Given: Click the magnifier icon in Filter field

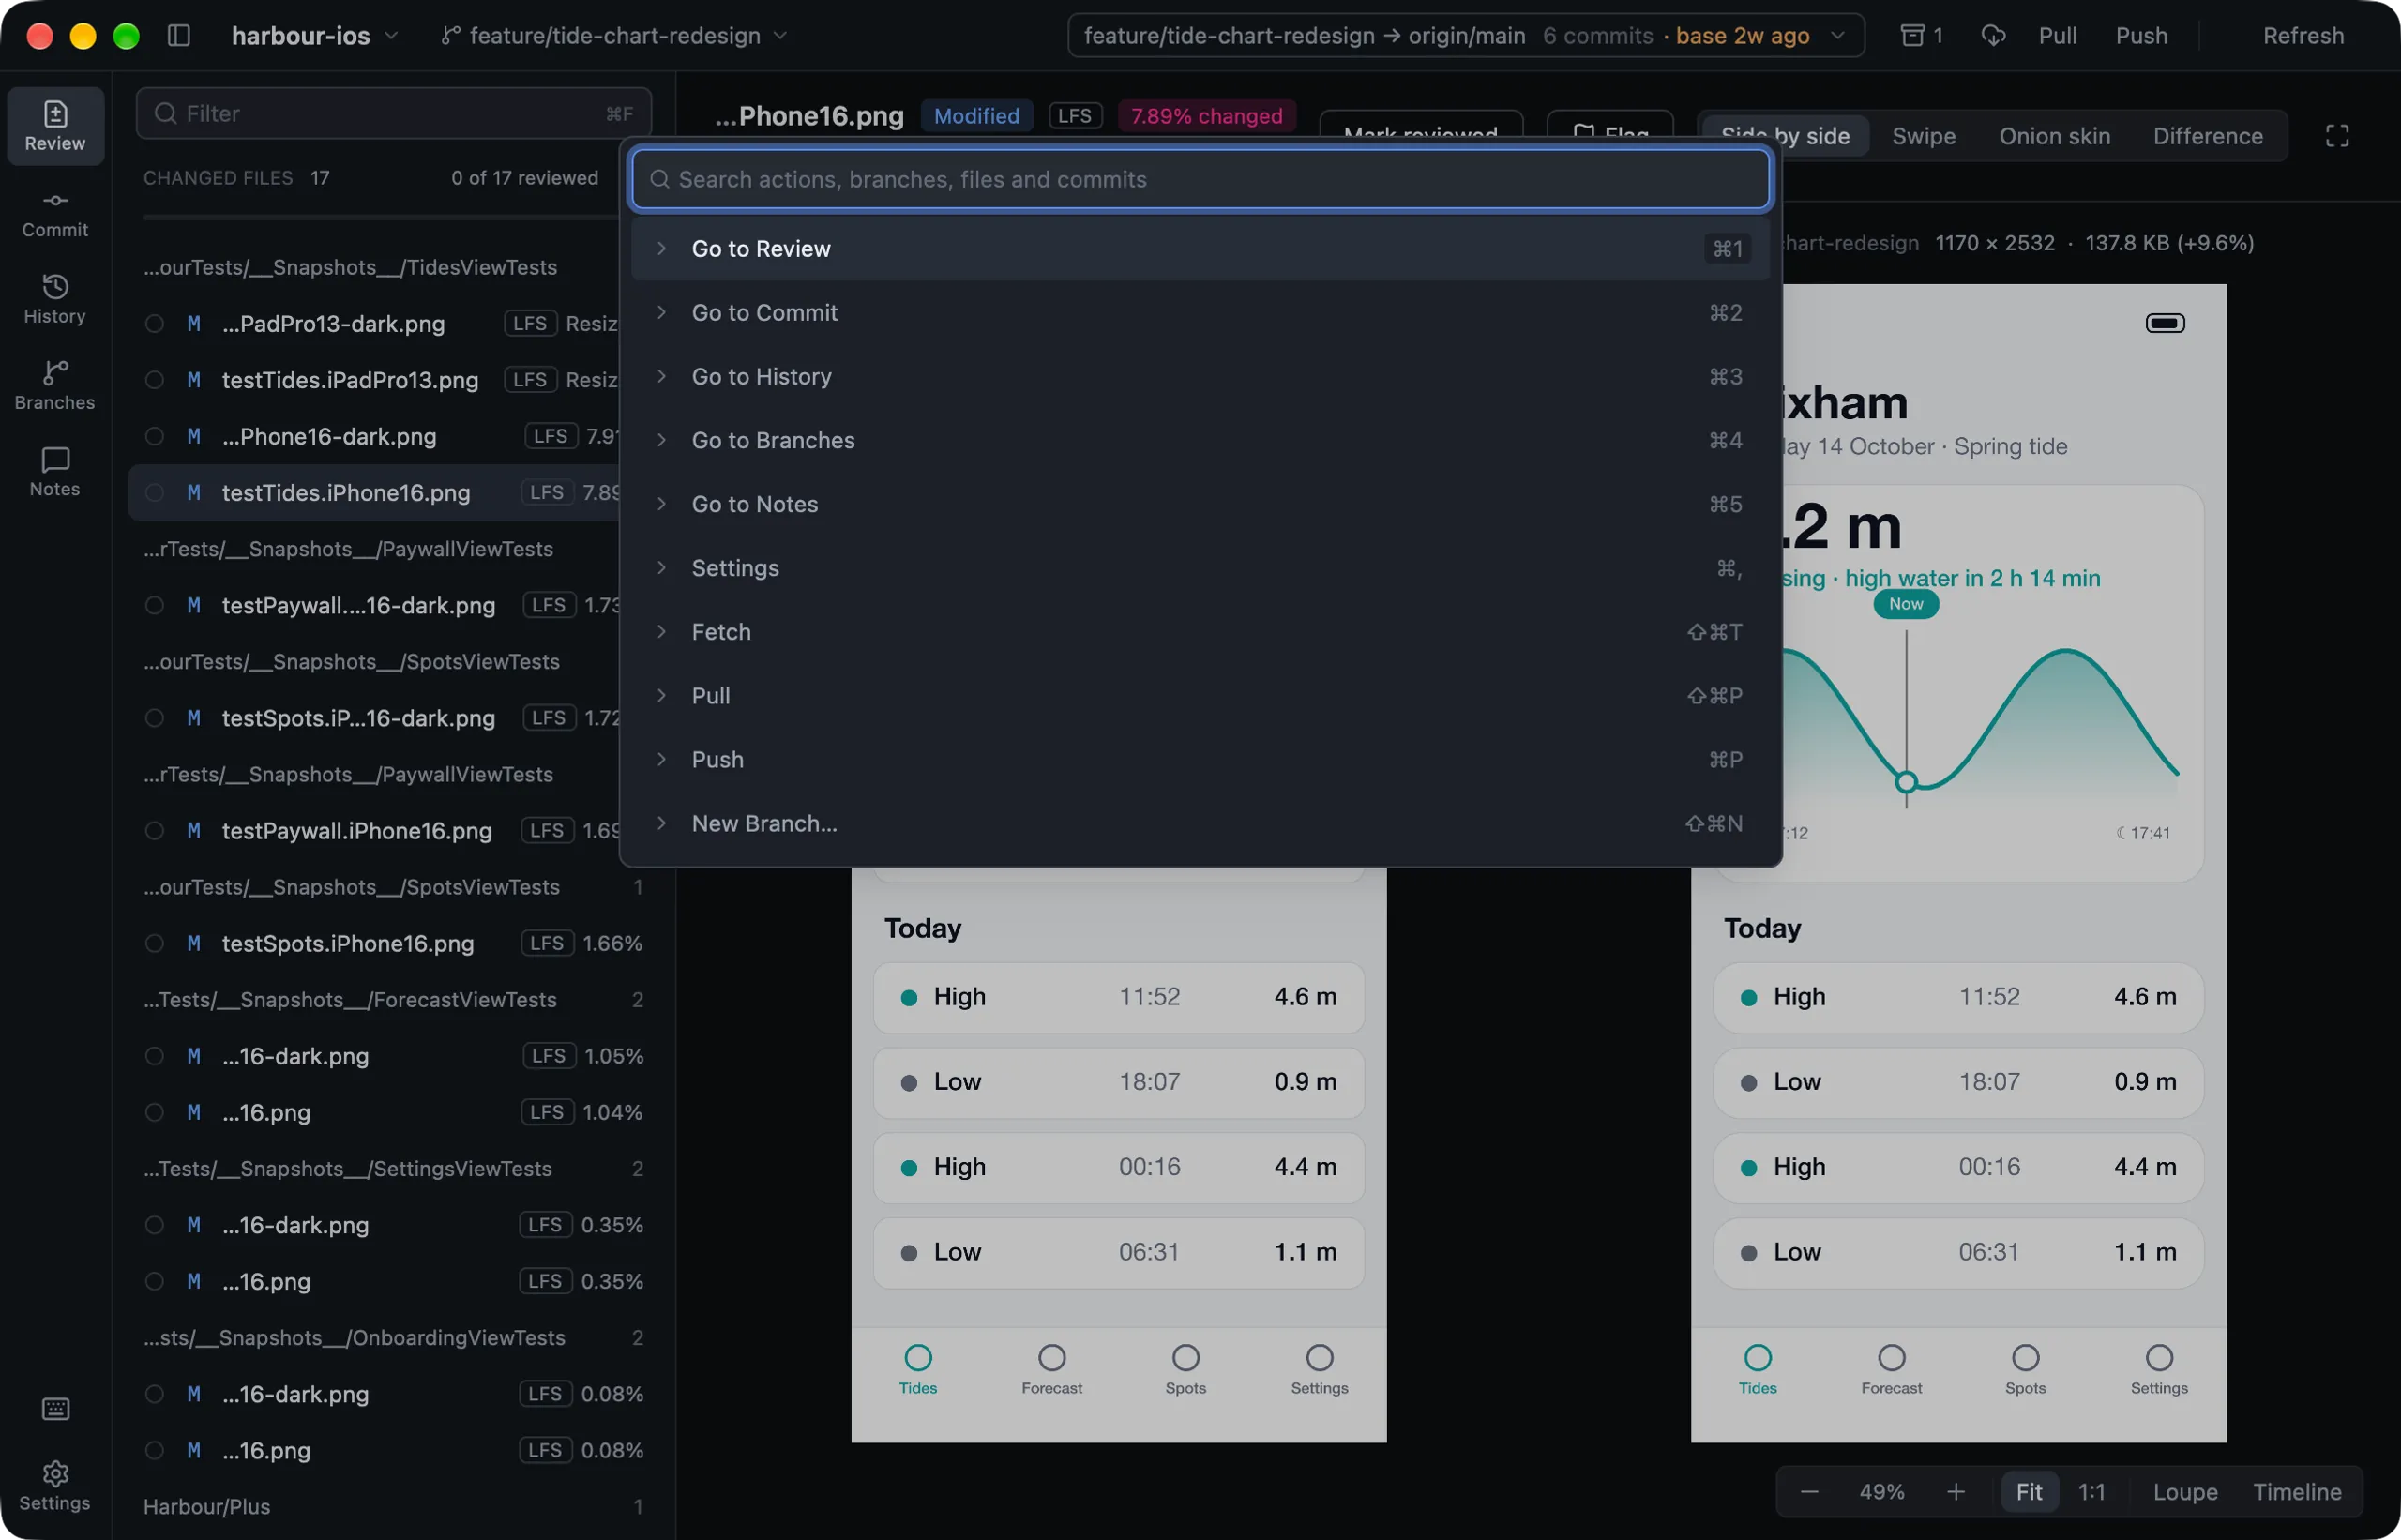Looking at the screenshot, I should pyautogui.click(x=165, y=113).
